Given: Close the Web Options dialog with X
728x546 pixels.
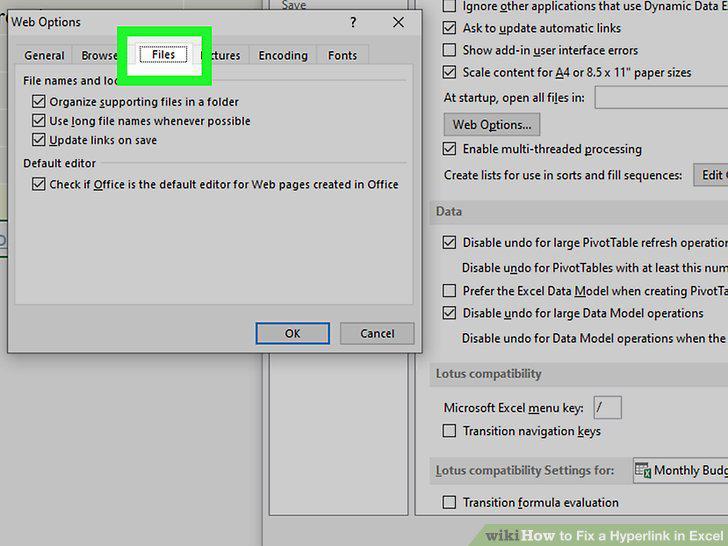Looking at the screenshot, I should pyautogui.click(x=398, y=22).
